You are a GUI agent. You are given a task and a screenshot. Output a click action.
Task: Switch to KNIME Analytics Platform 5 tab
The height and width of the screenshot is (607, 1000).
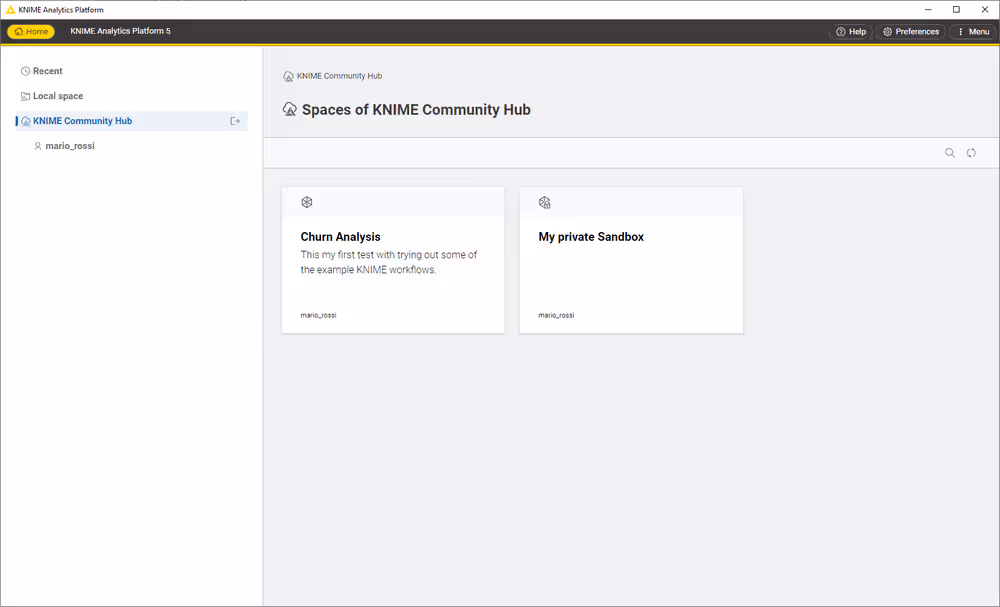coord(120,31)
